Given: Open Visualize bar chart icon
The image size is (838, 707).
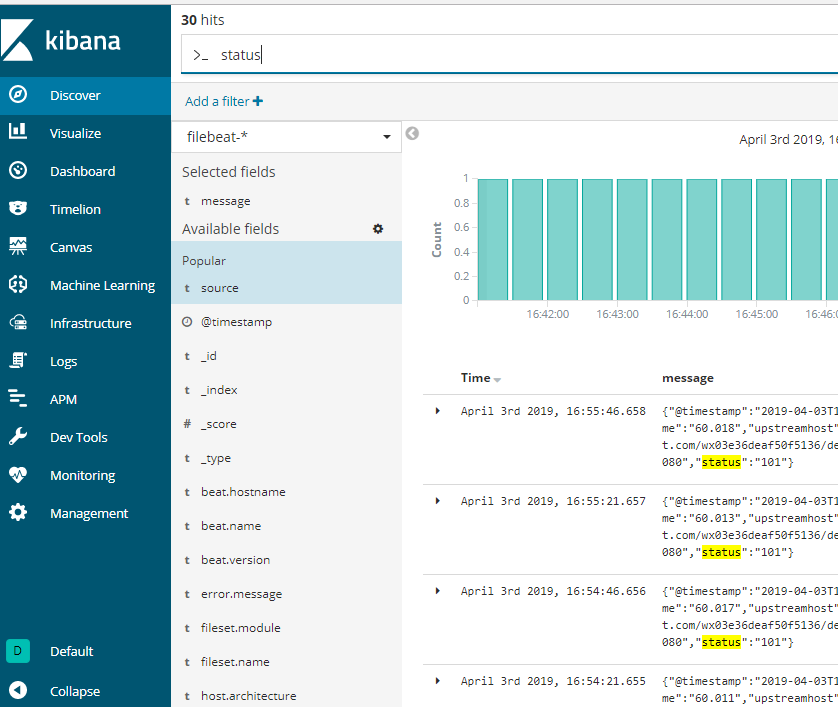Looking at the screenshot, I should (x=18, y=131).
